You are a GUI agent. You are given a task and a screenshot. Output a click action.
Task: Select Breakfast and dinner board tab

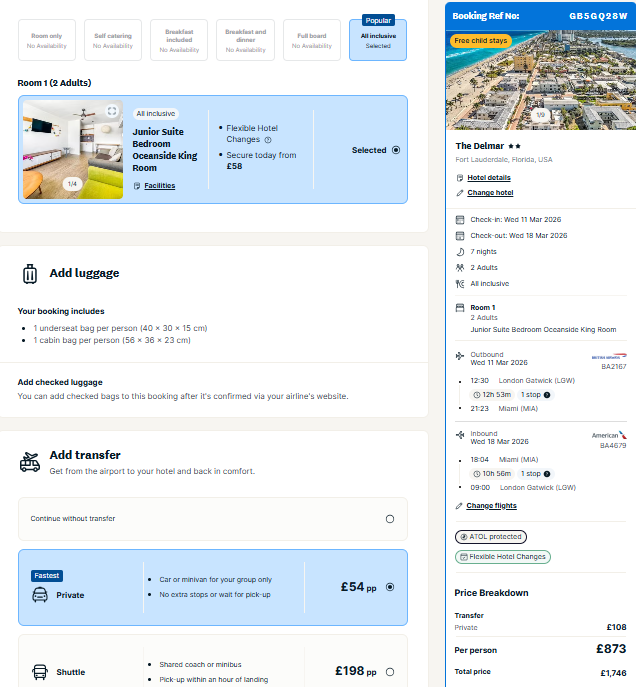245,40
